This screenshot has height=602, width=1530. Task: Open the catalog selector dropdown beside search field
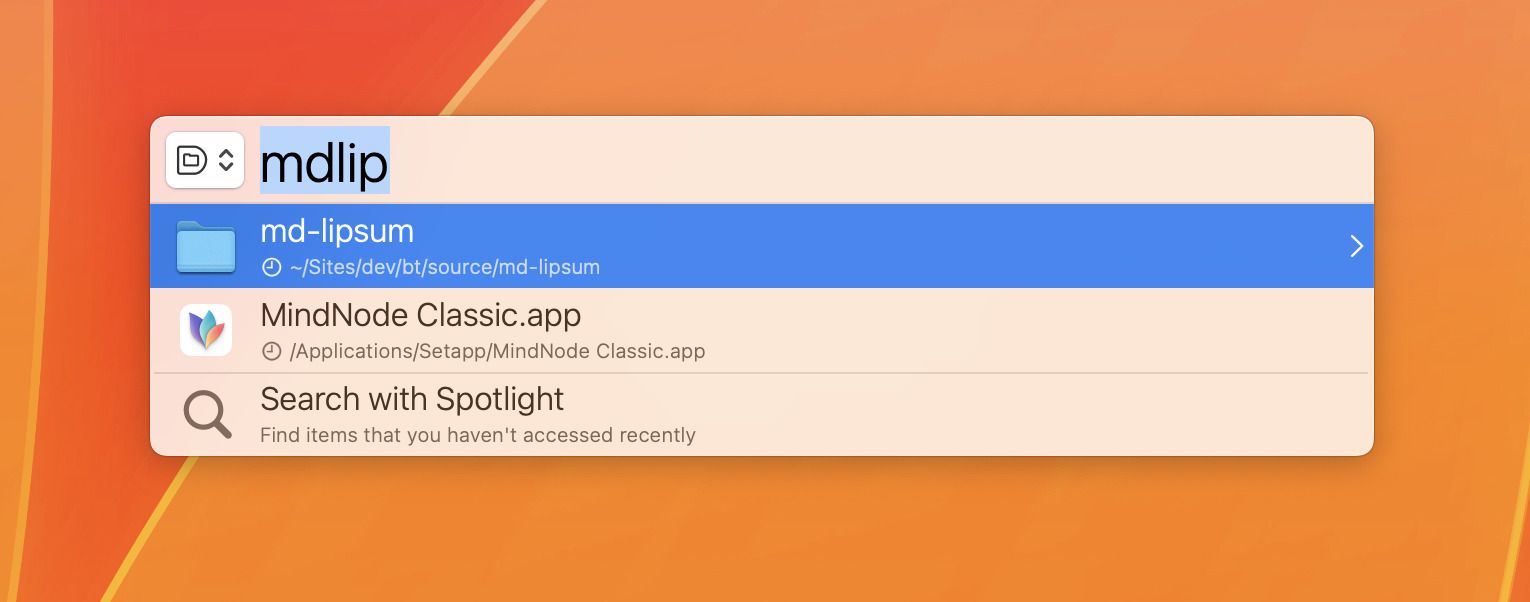pos(205,160)
